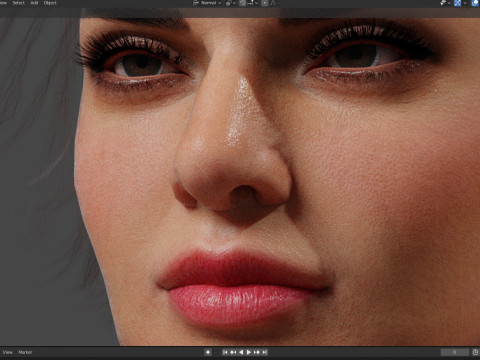
Task: Open the timeline Marker menu
Action: click(25, 352)
